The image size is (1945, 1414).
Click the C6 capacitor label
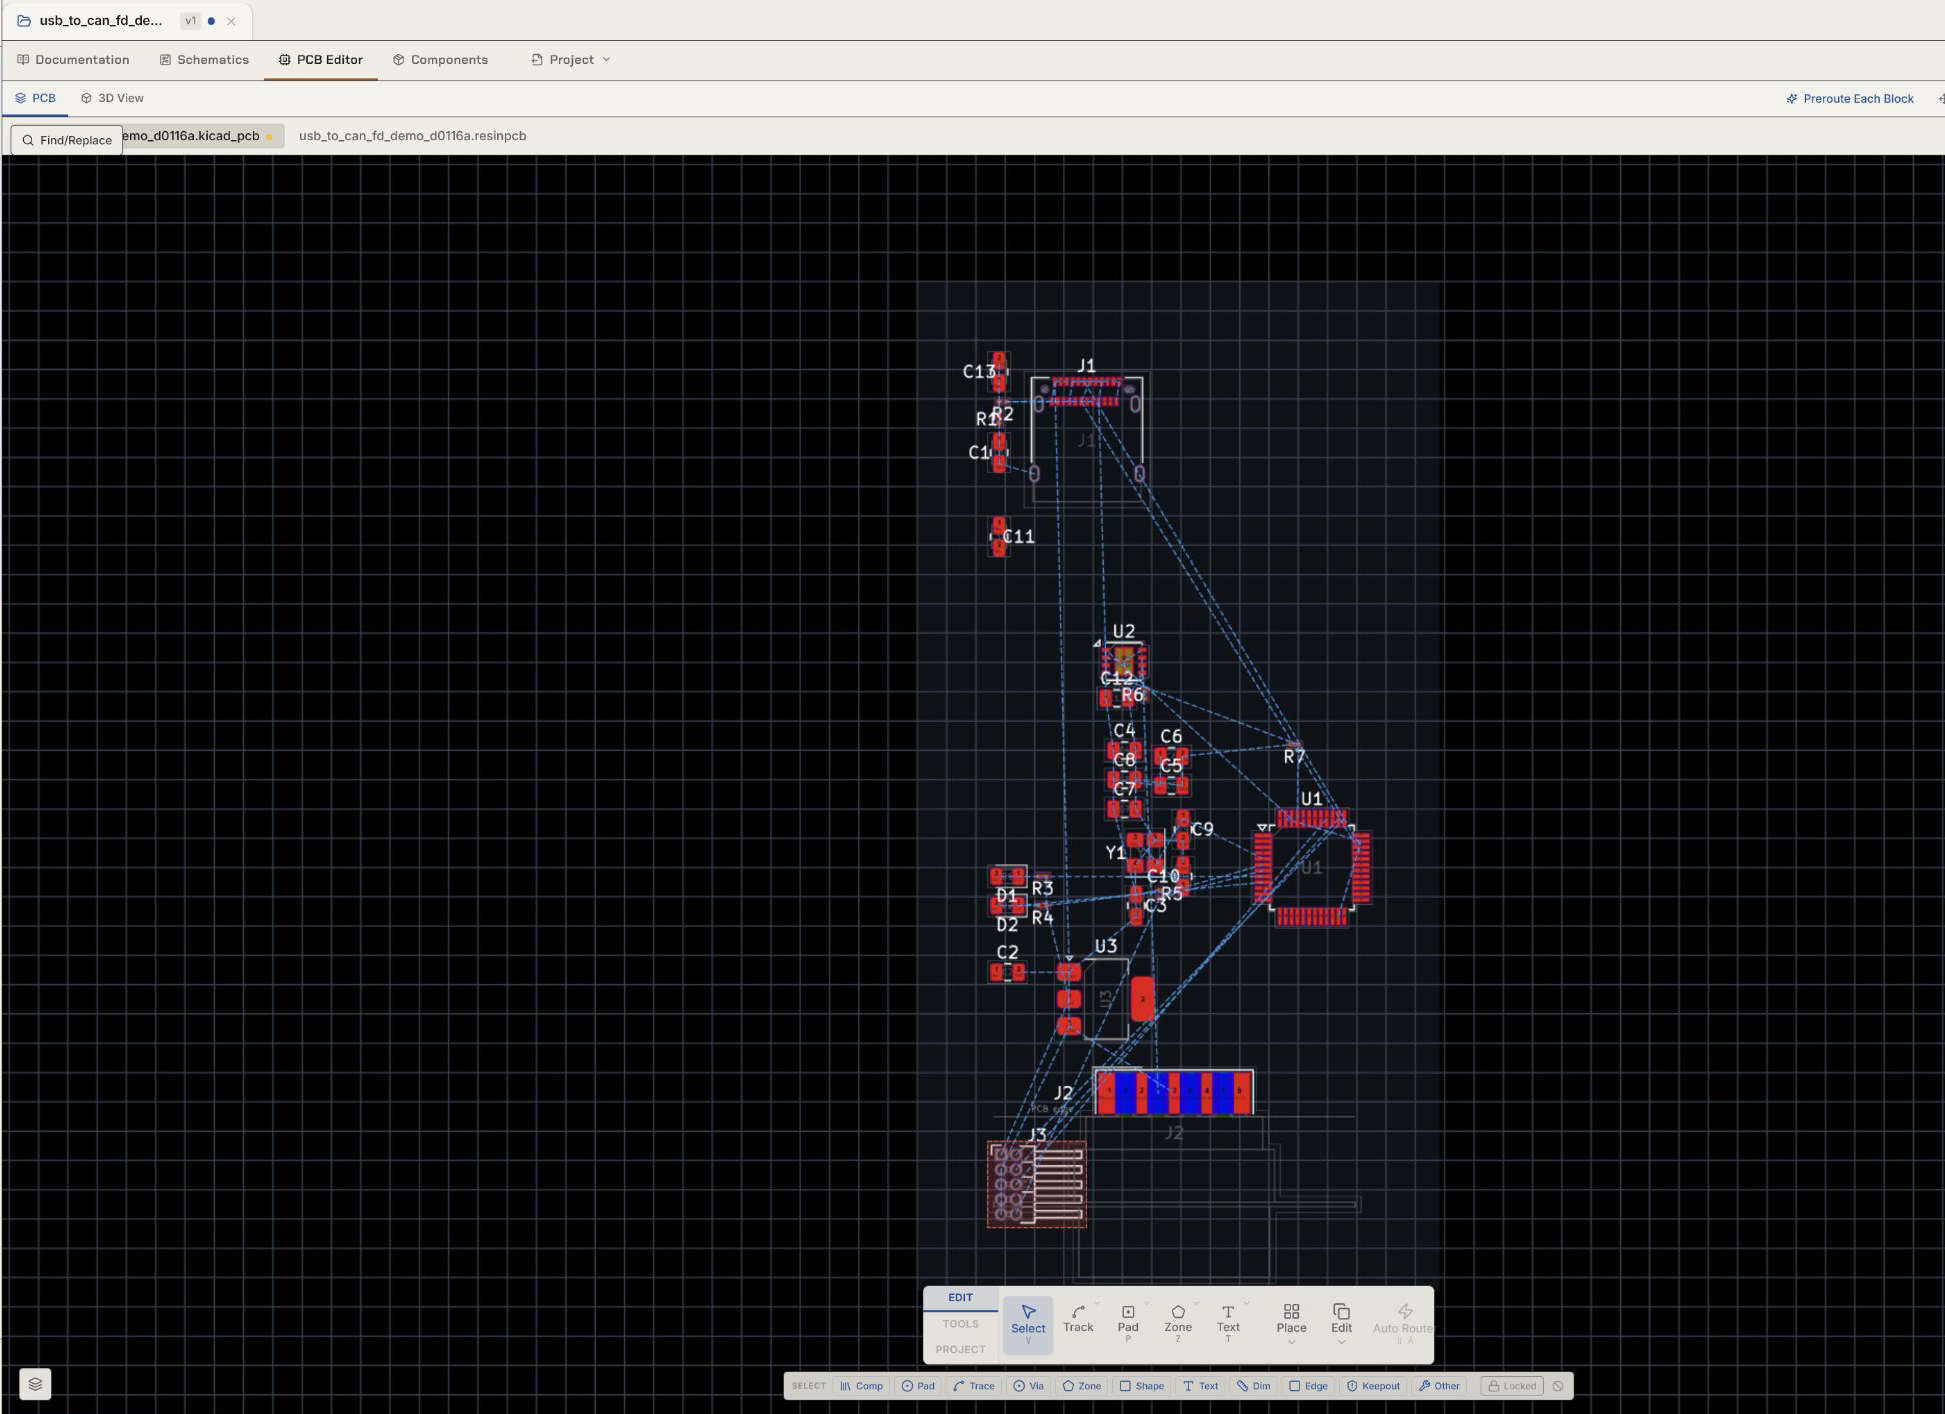(1171, 737)
